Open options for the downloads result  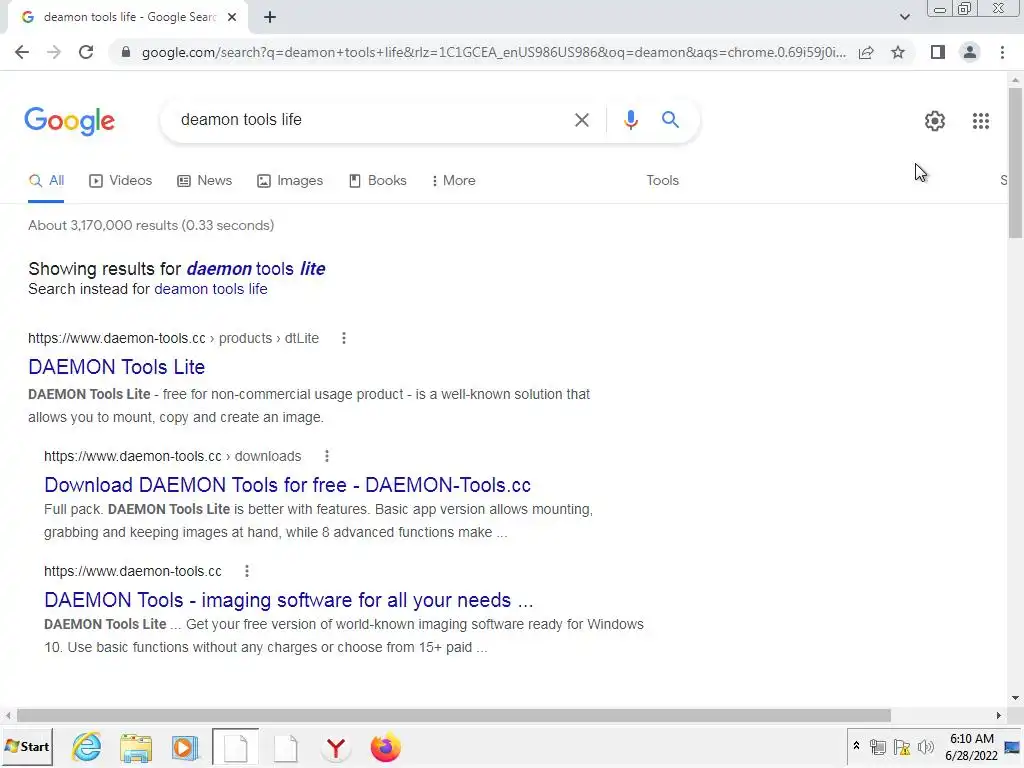tap(327, 456)
